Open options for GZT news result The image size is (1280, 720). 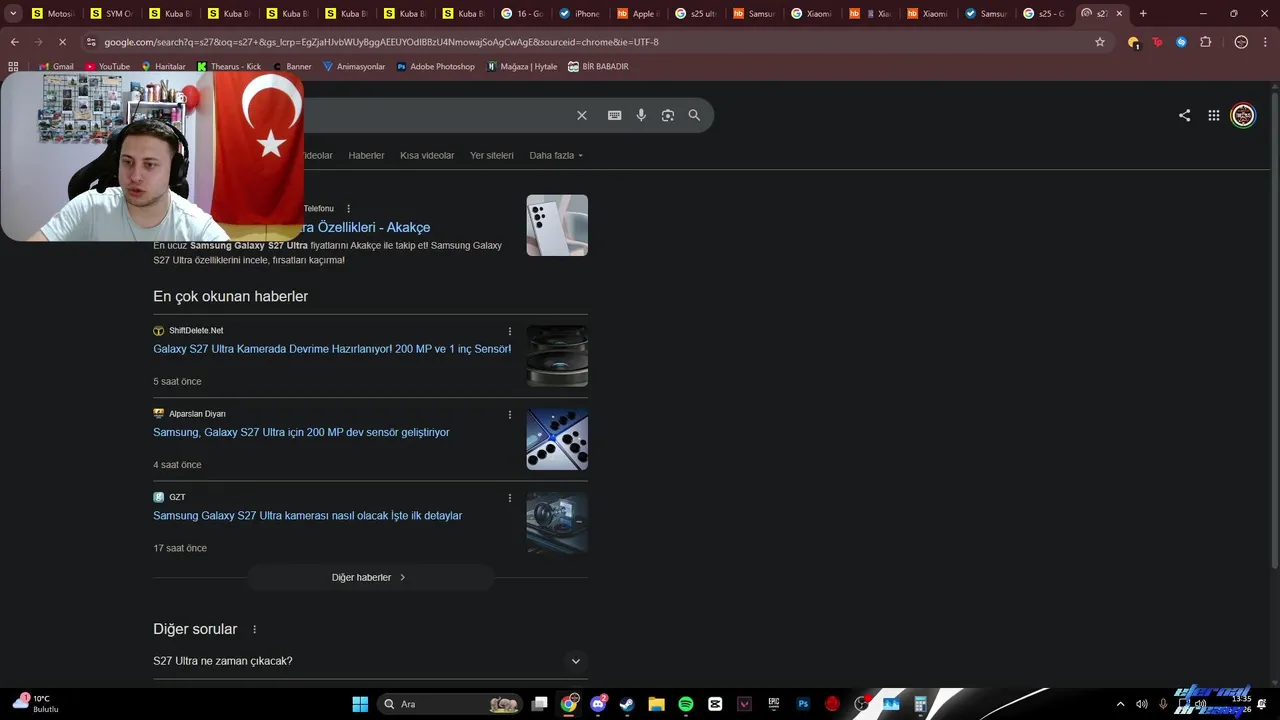(x=510, y=498)
